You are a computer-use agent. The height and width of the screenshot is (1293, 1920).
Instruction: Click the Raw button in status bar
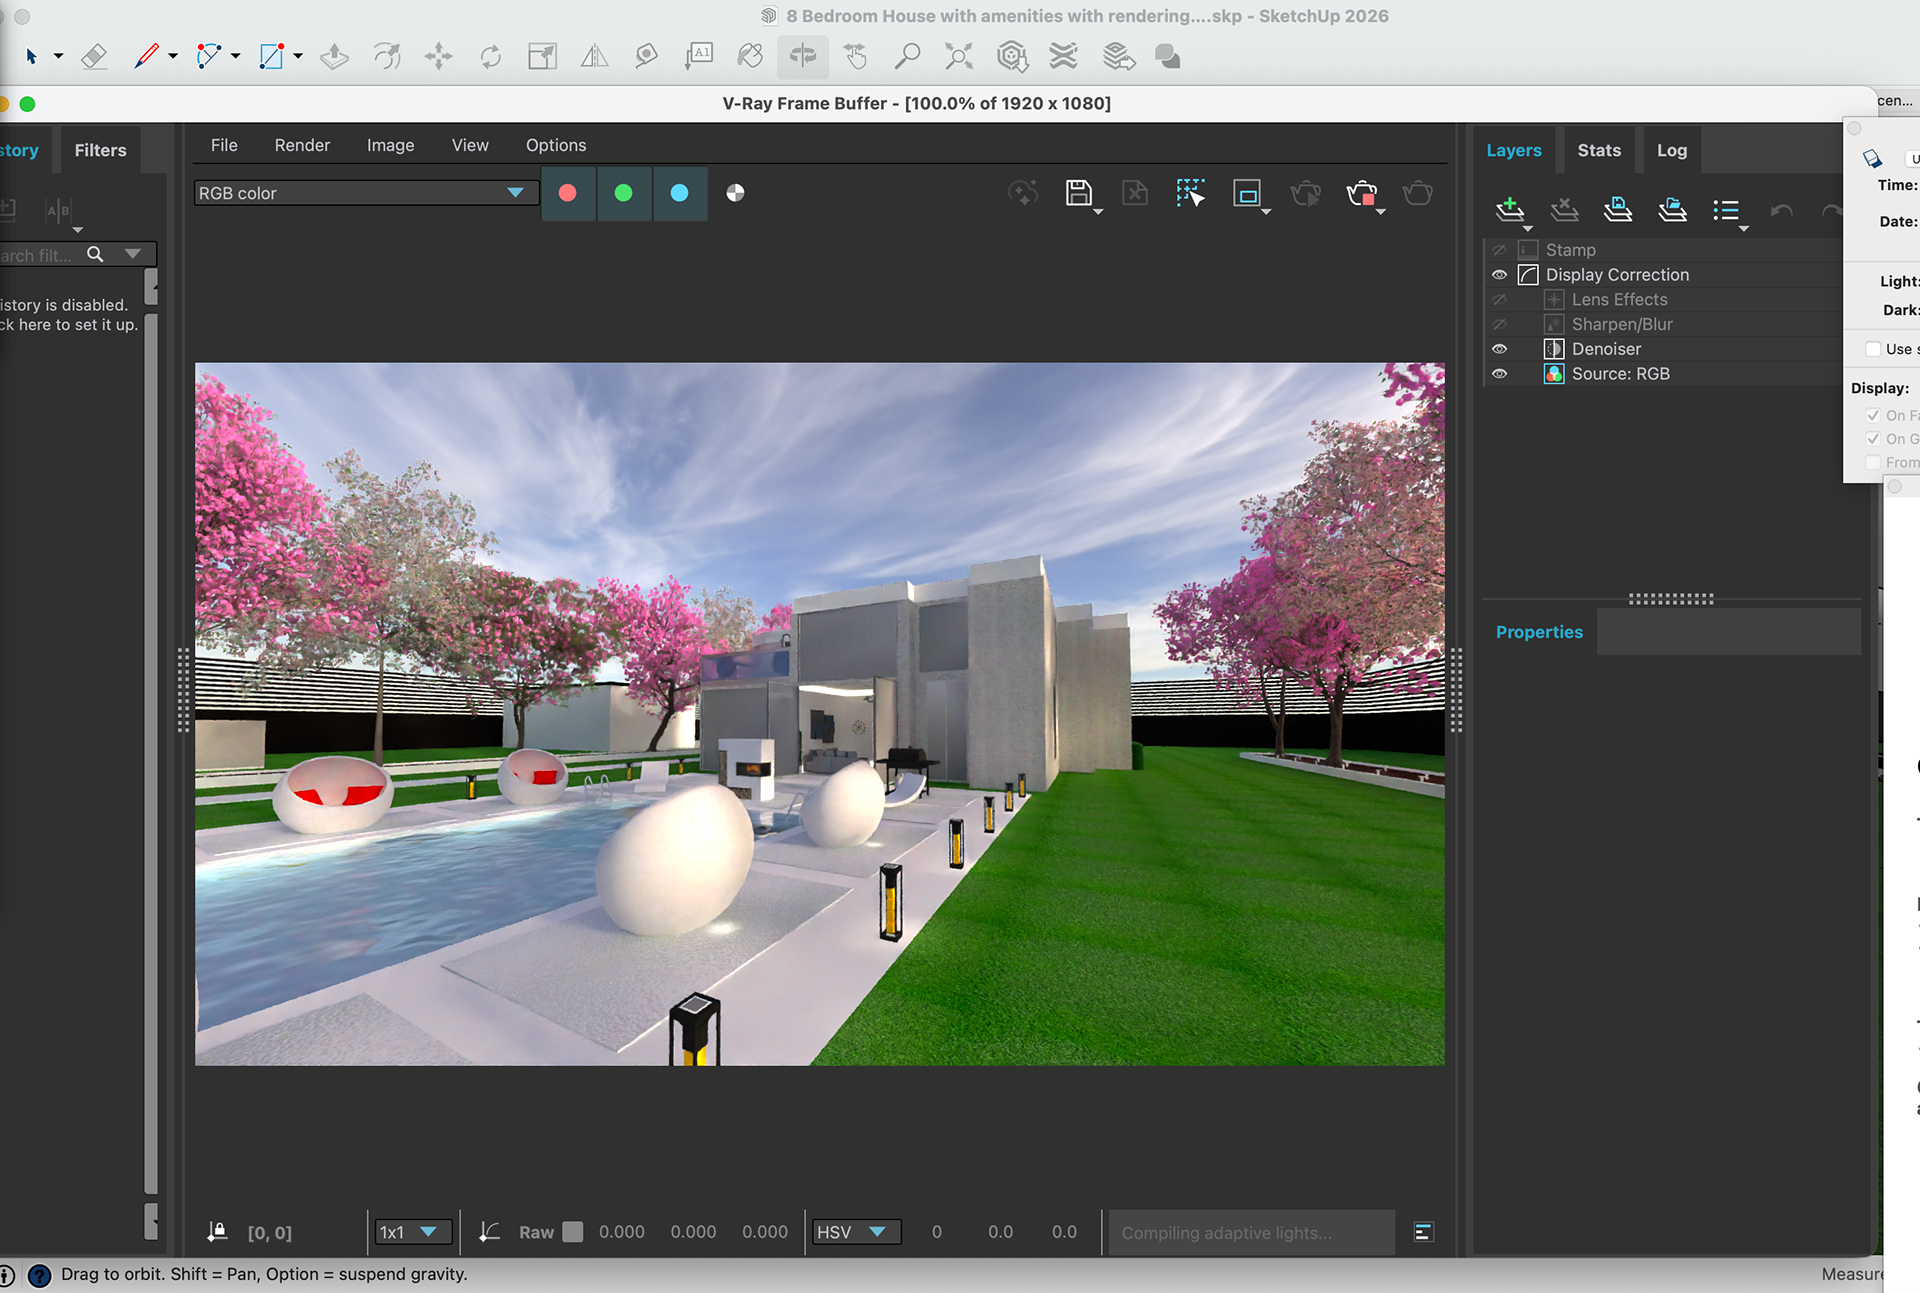(536, 1232)
